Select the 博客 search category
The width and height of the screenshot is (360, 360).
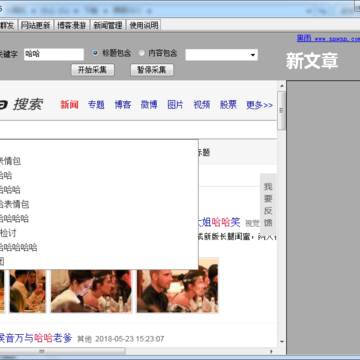click(123, 105)
